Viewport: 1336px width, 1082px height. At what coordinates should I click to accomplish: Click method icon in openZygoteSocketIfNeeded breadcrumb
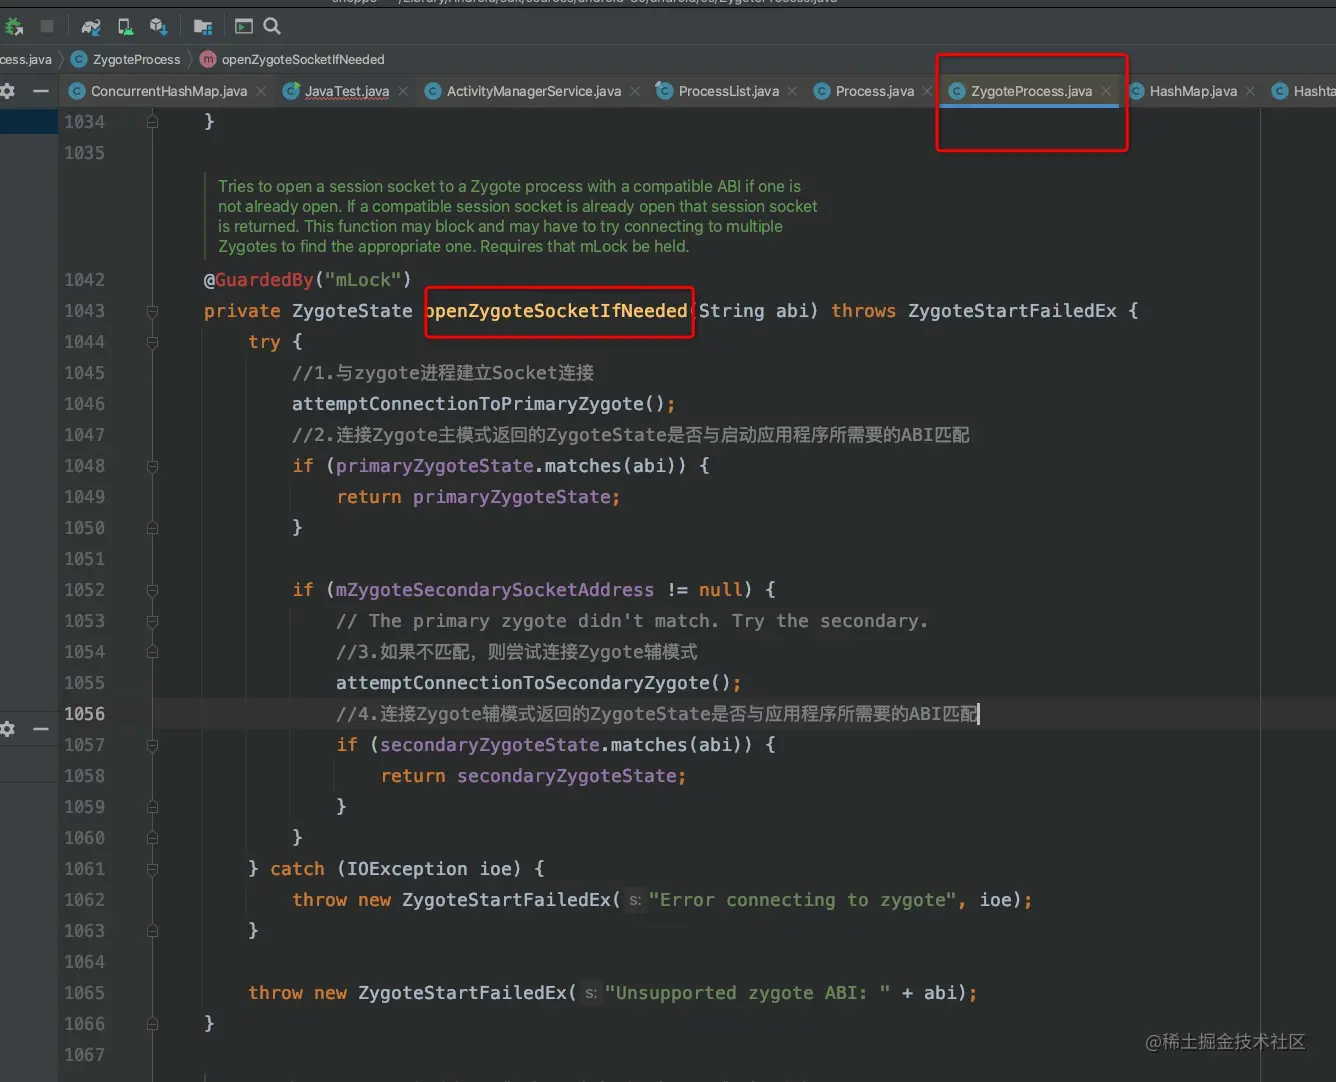point(208,59)
